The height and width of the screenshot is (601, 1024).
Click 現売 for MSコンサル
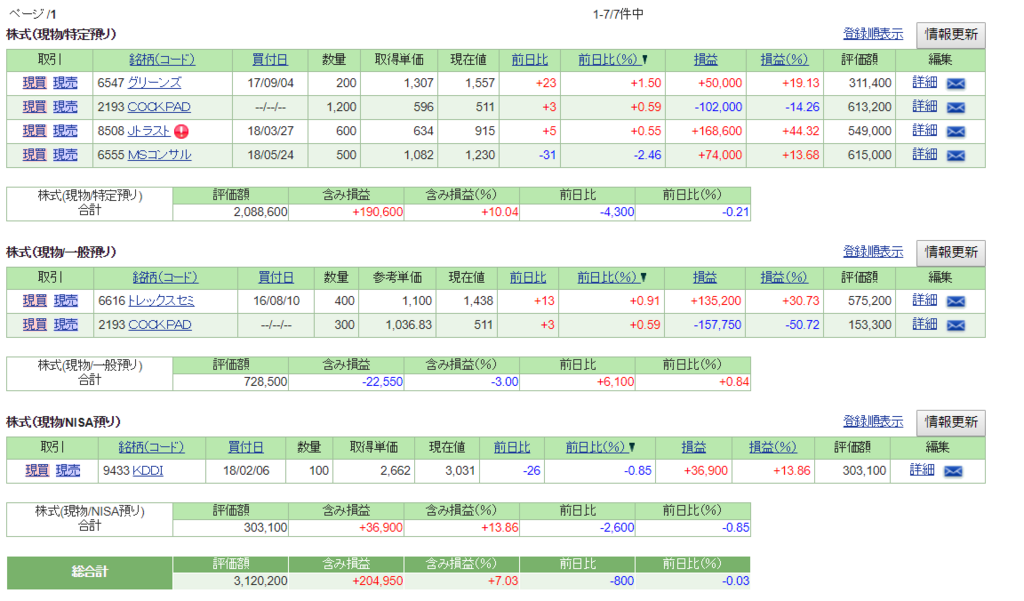(x=65, y=155)
